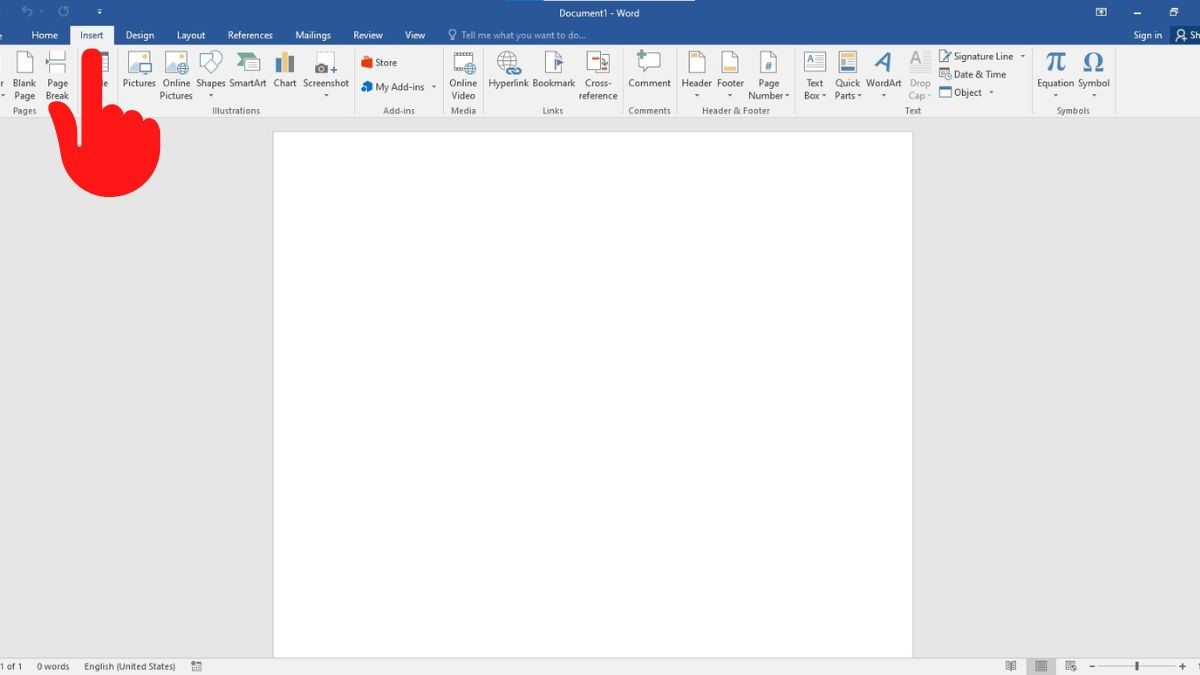Open the References tab
The image size is (1200, 675).
coord(250,35)
